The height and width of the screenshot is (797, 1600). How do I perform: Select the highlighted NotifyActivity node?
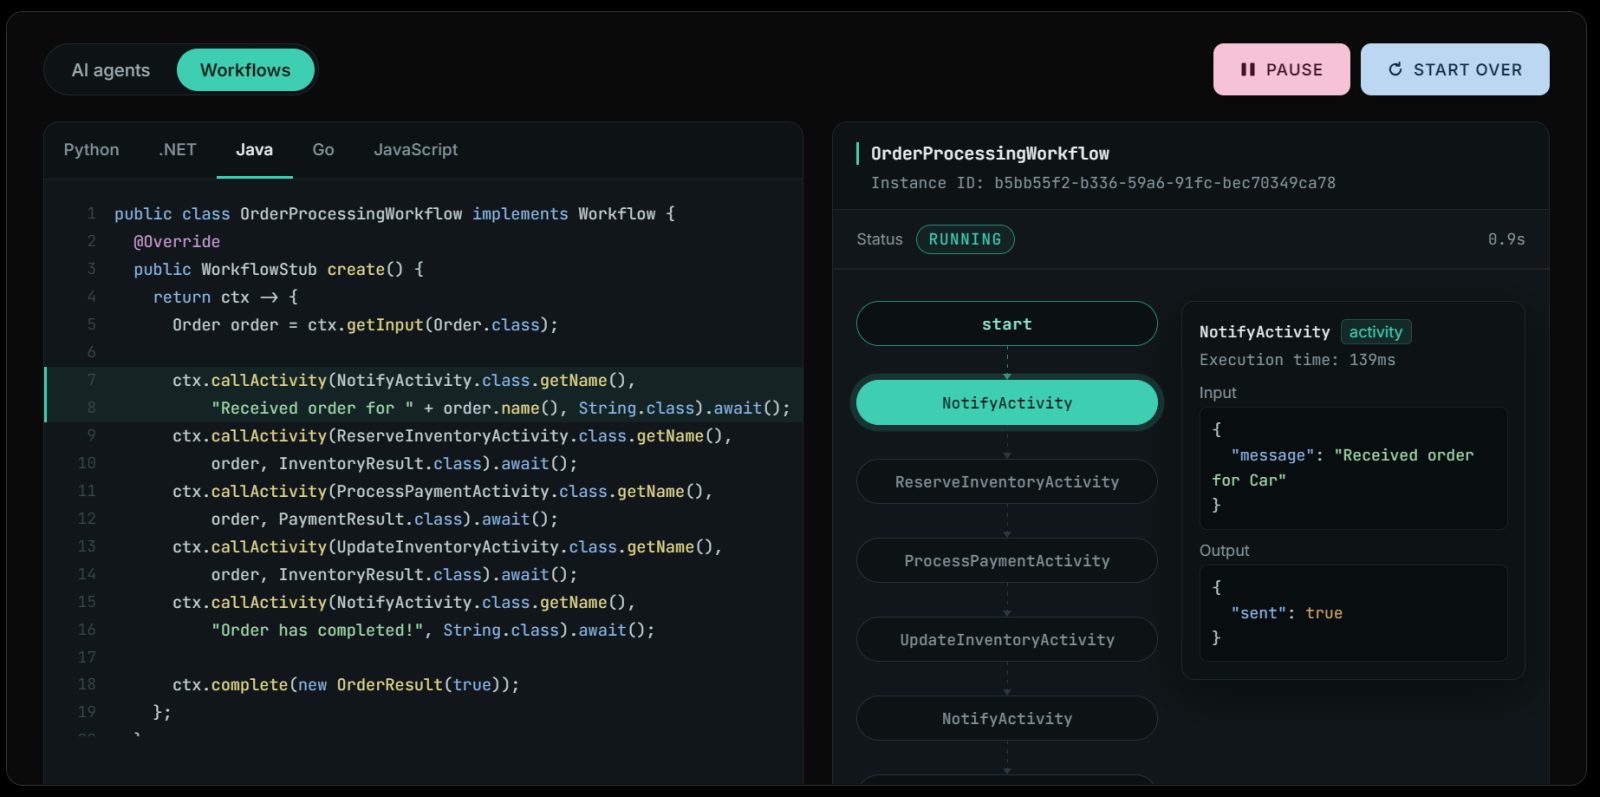click(x=1007, y=403)
